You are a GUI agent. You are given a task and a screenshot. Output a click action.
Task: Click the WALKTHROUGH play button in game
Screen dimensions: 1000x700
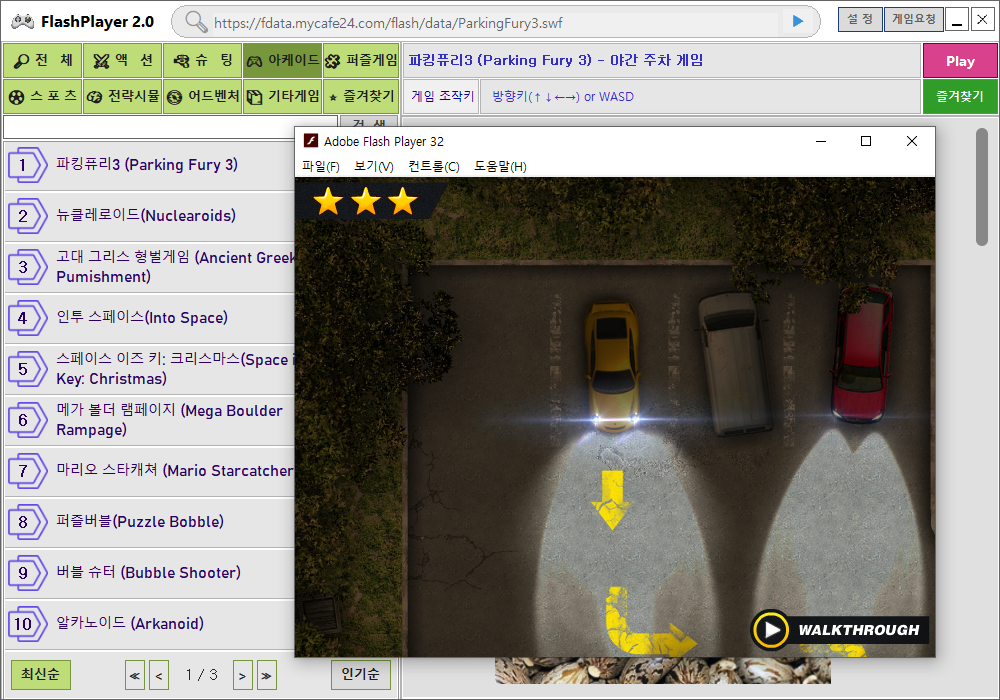pos(840,630)
